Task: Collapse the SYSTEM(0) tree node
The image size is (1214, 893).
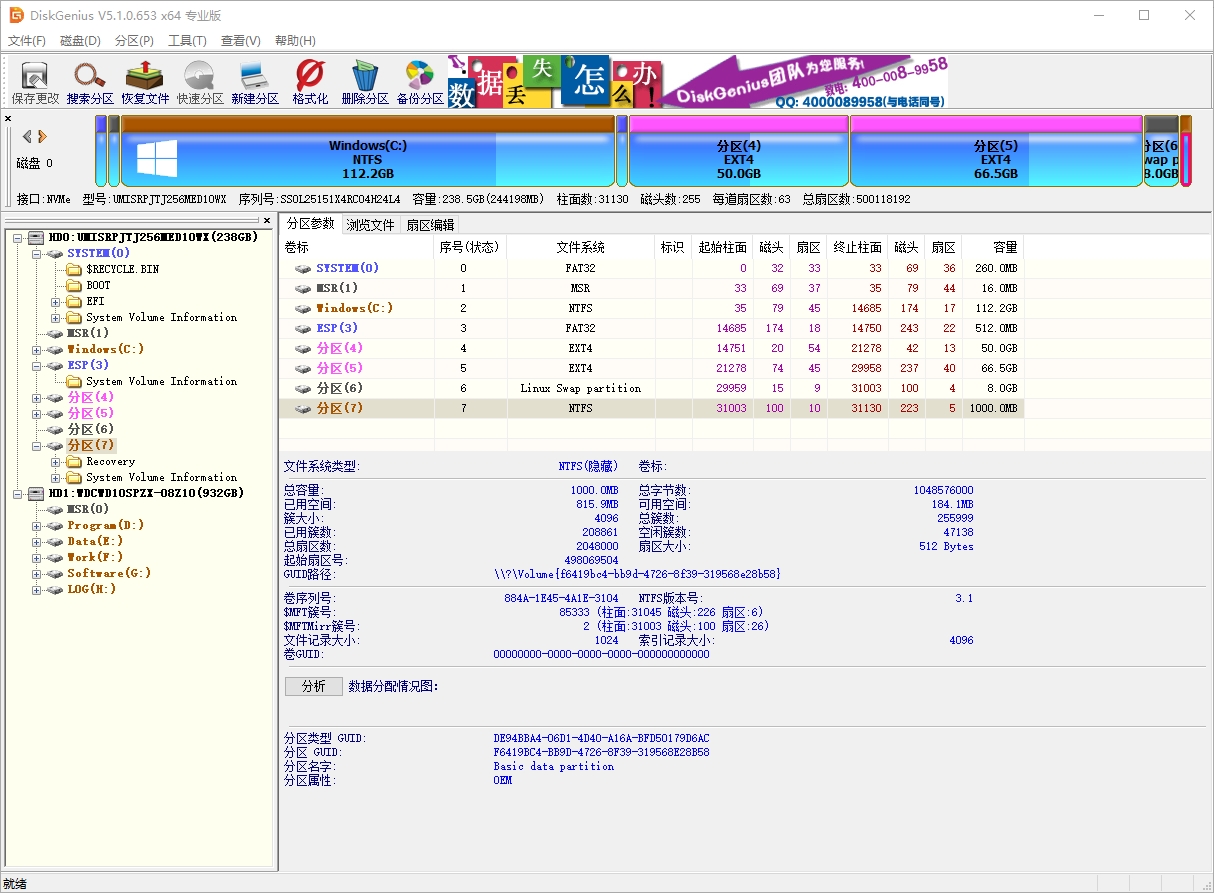Action: [37, 253]
